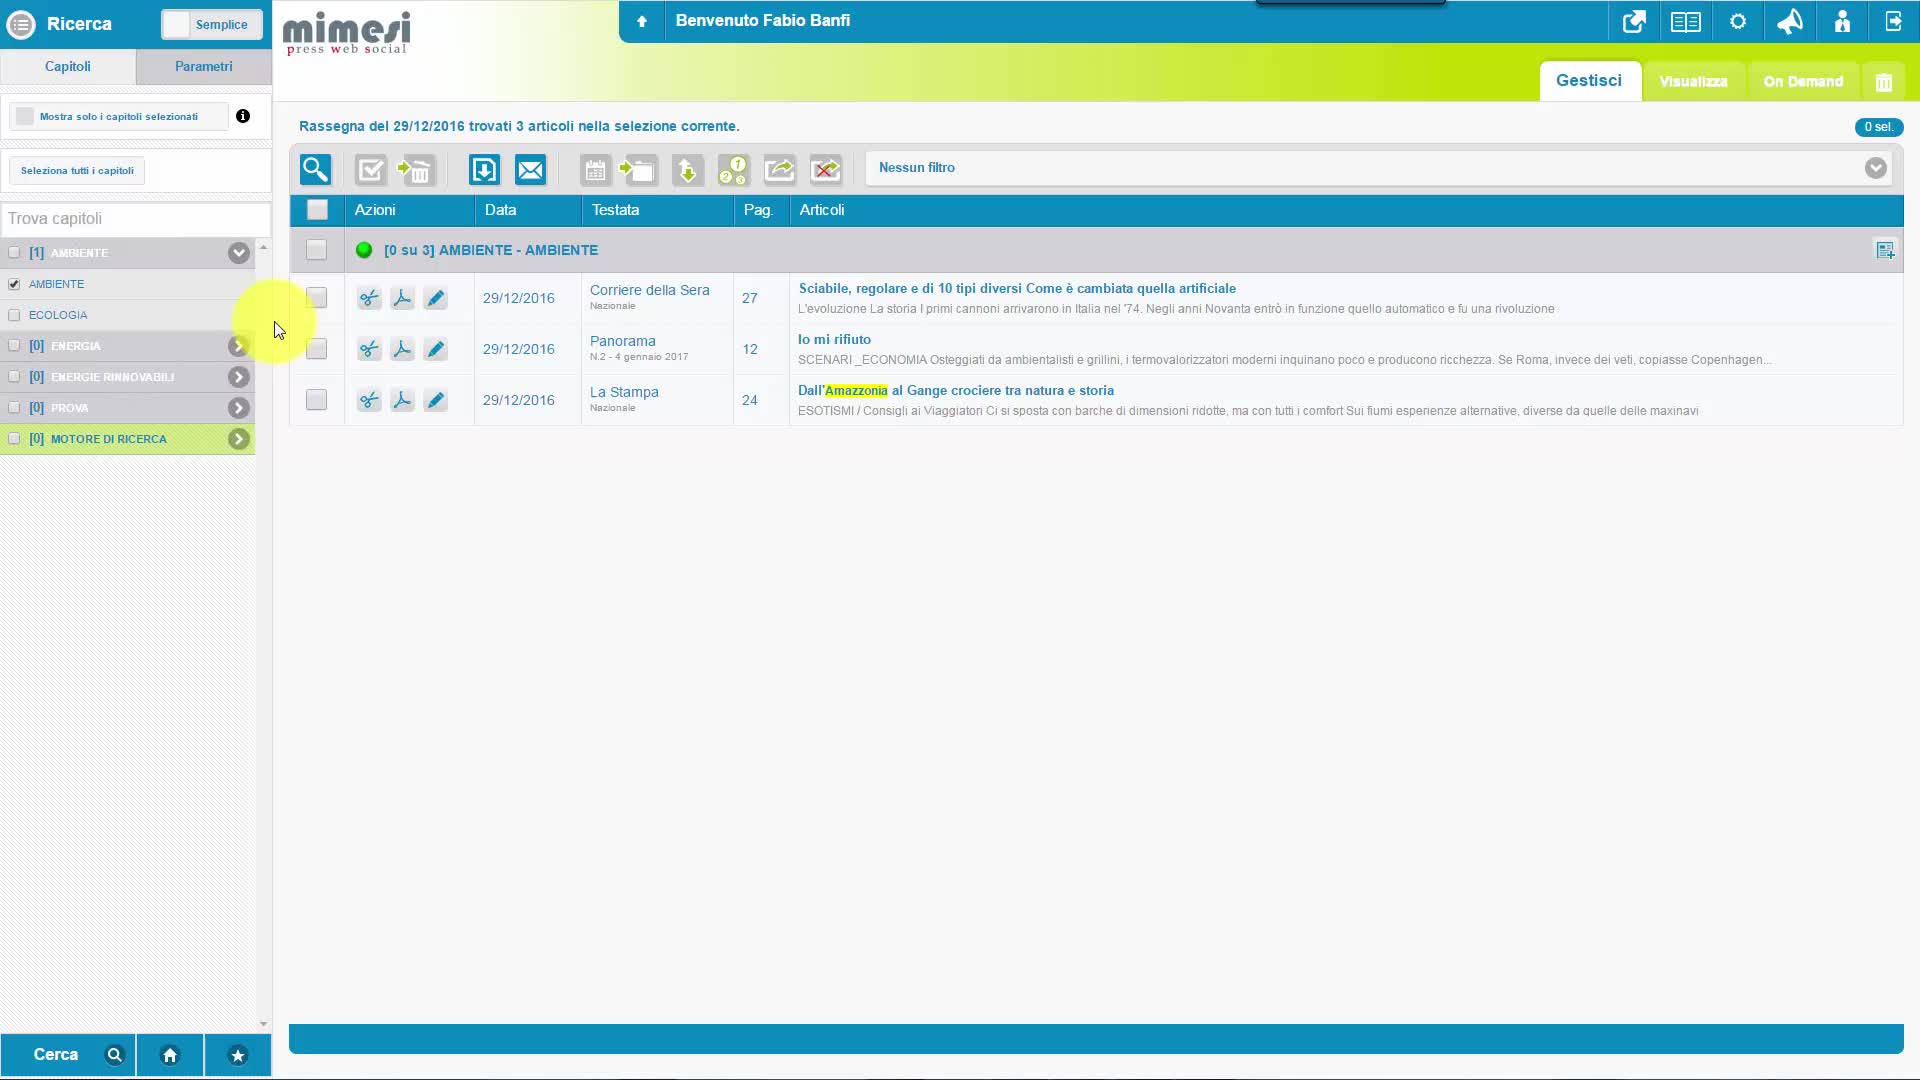This screenshot has height=1080, width=1920.
Task: Click scissors icon for Corriere della Sera row
Action: click(369, 298)
